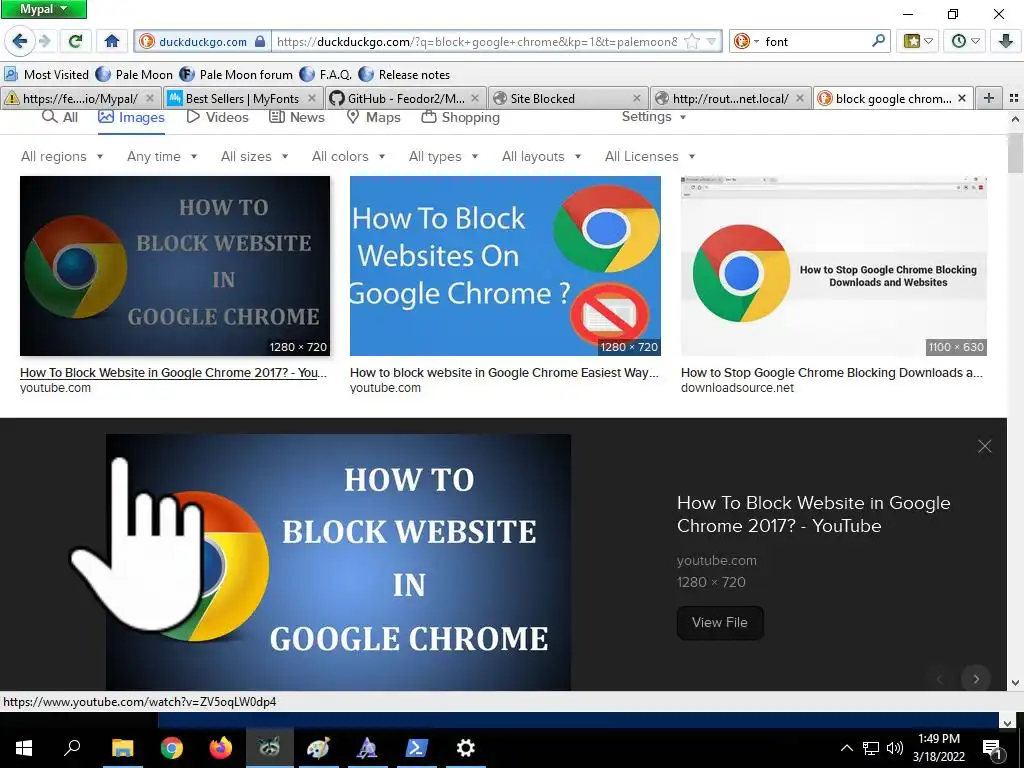Screen dimensions: 1024x768
Task: Click the Forward navigation arrow
Action: 44,42
